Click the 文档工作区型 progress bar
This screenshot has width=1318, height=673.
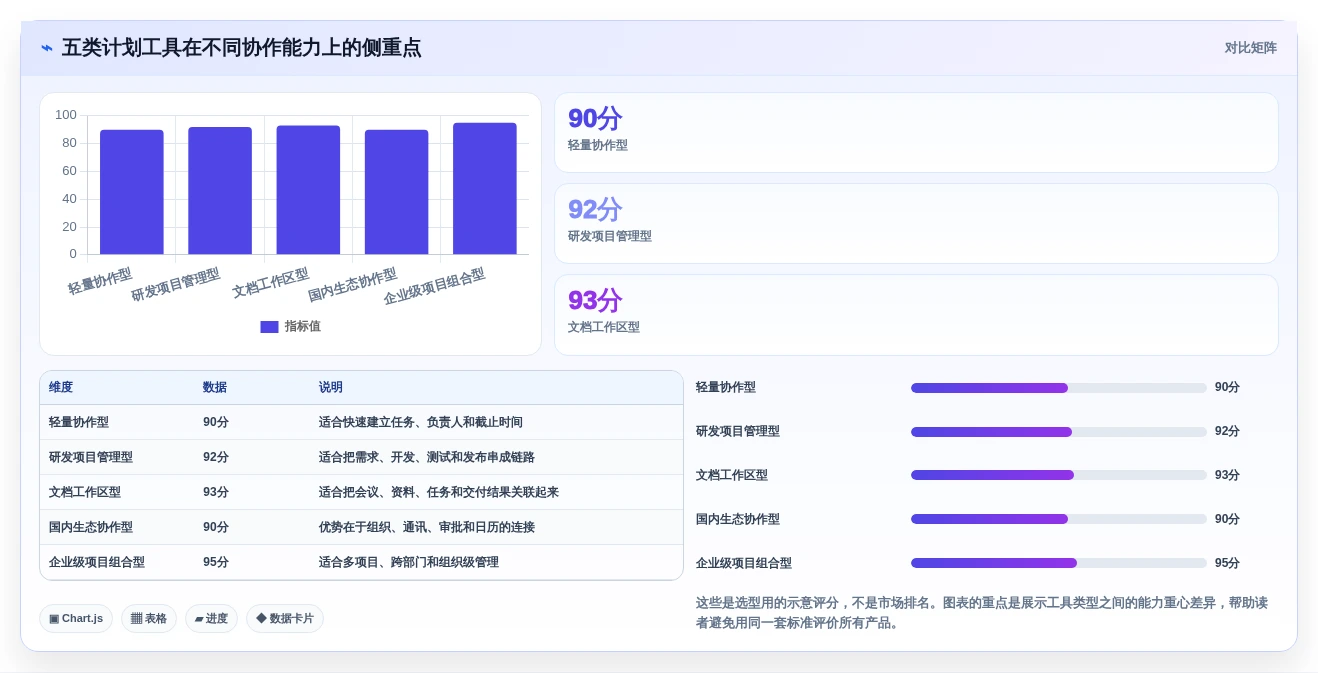pyautogui.click(x=1058, y=475)
